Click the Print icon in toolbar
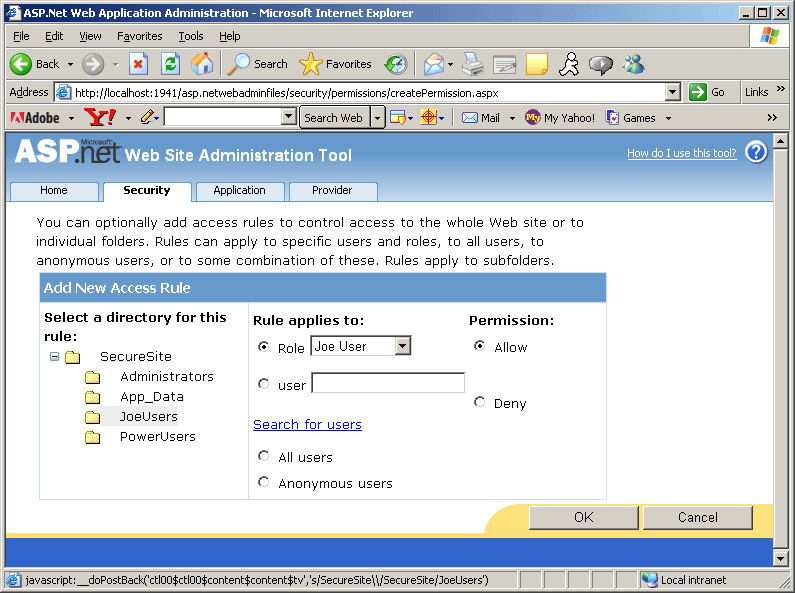This screenshot has height=593, width=795. click(x=473, y=64)
